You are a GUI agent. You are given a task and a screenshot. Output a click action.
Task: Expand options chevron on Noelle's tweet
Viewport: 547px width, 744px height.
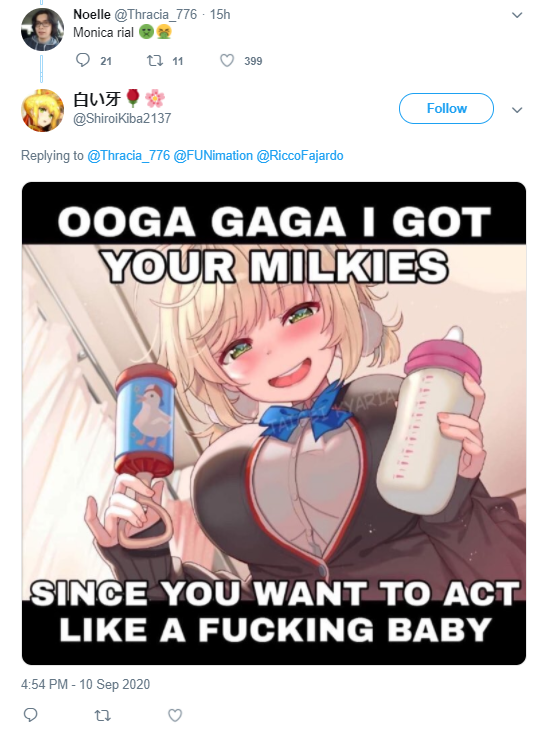point(517,15)
